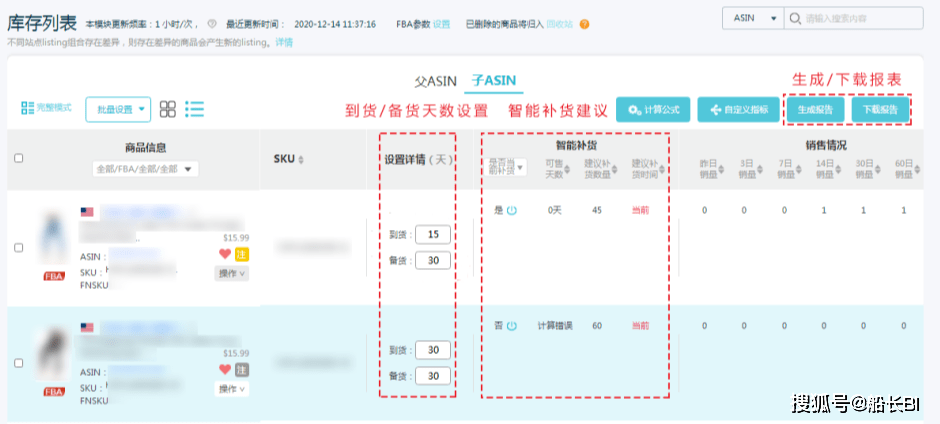The image size is (940, 424).
Task: Click the 到货 days input in first row
Action: click(x=432, y=234)
